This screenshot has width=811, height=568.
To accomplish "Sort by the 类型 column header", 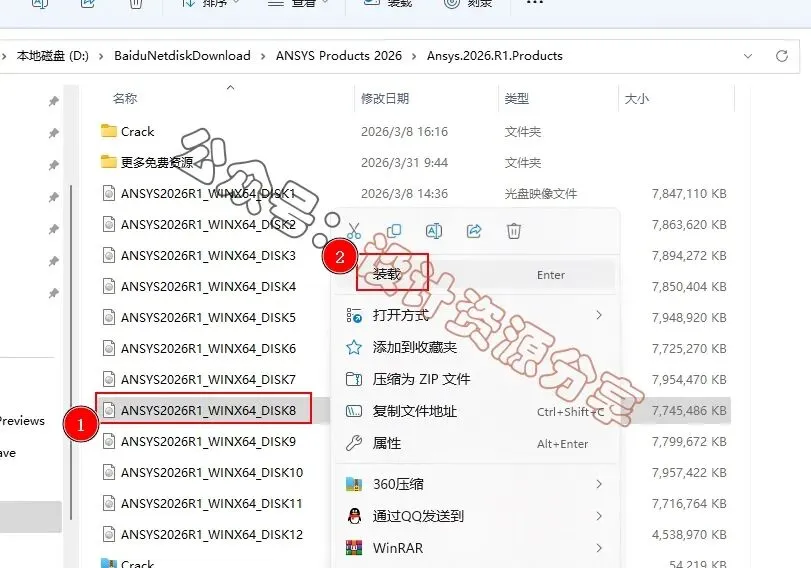I will pos(517,98).
